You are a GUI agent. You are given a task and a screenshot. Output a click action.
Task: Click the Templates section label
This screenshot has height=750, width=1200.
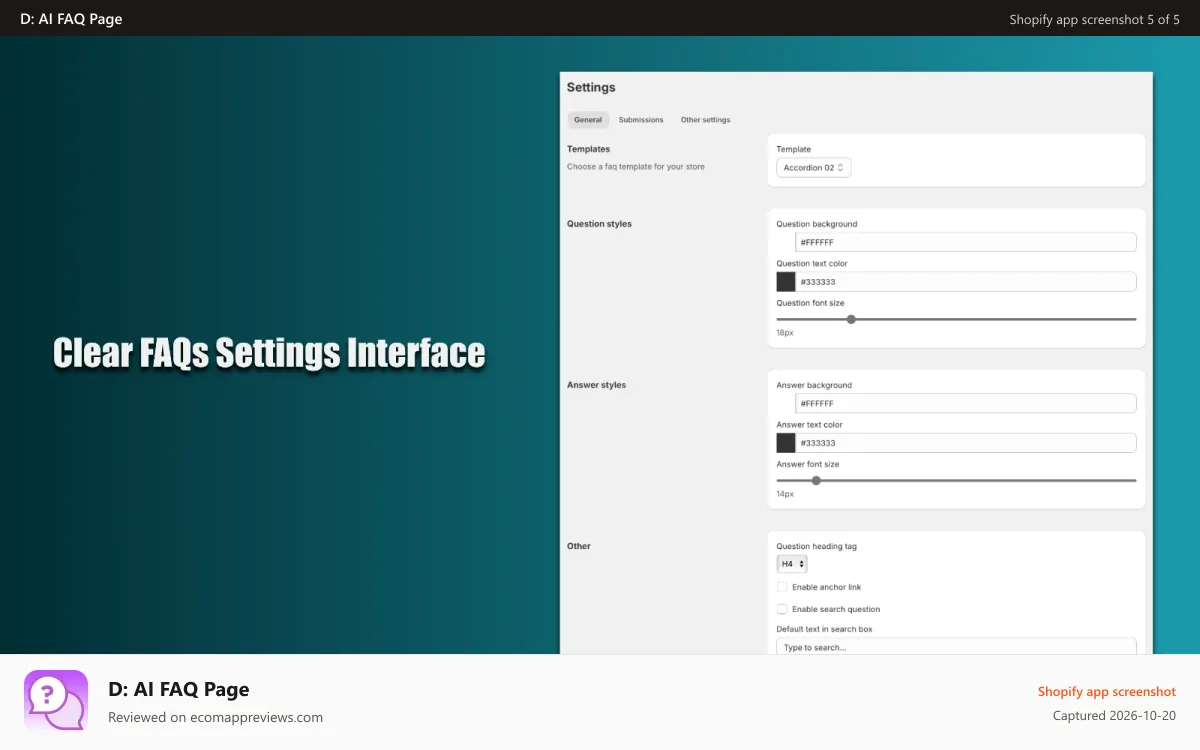tap(588, 149)
